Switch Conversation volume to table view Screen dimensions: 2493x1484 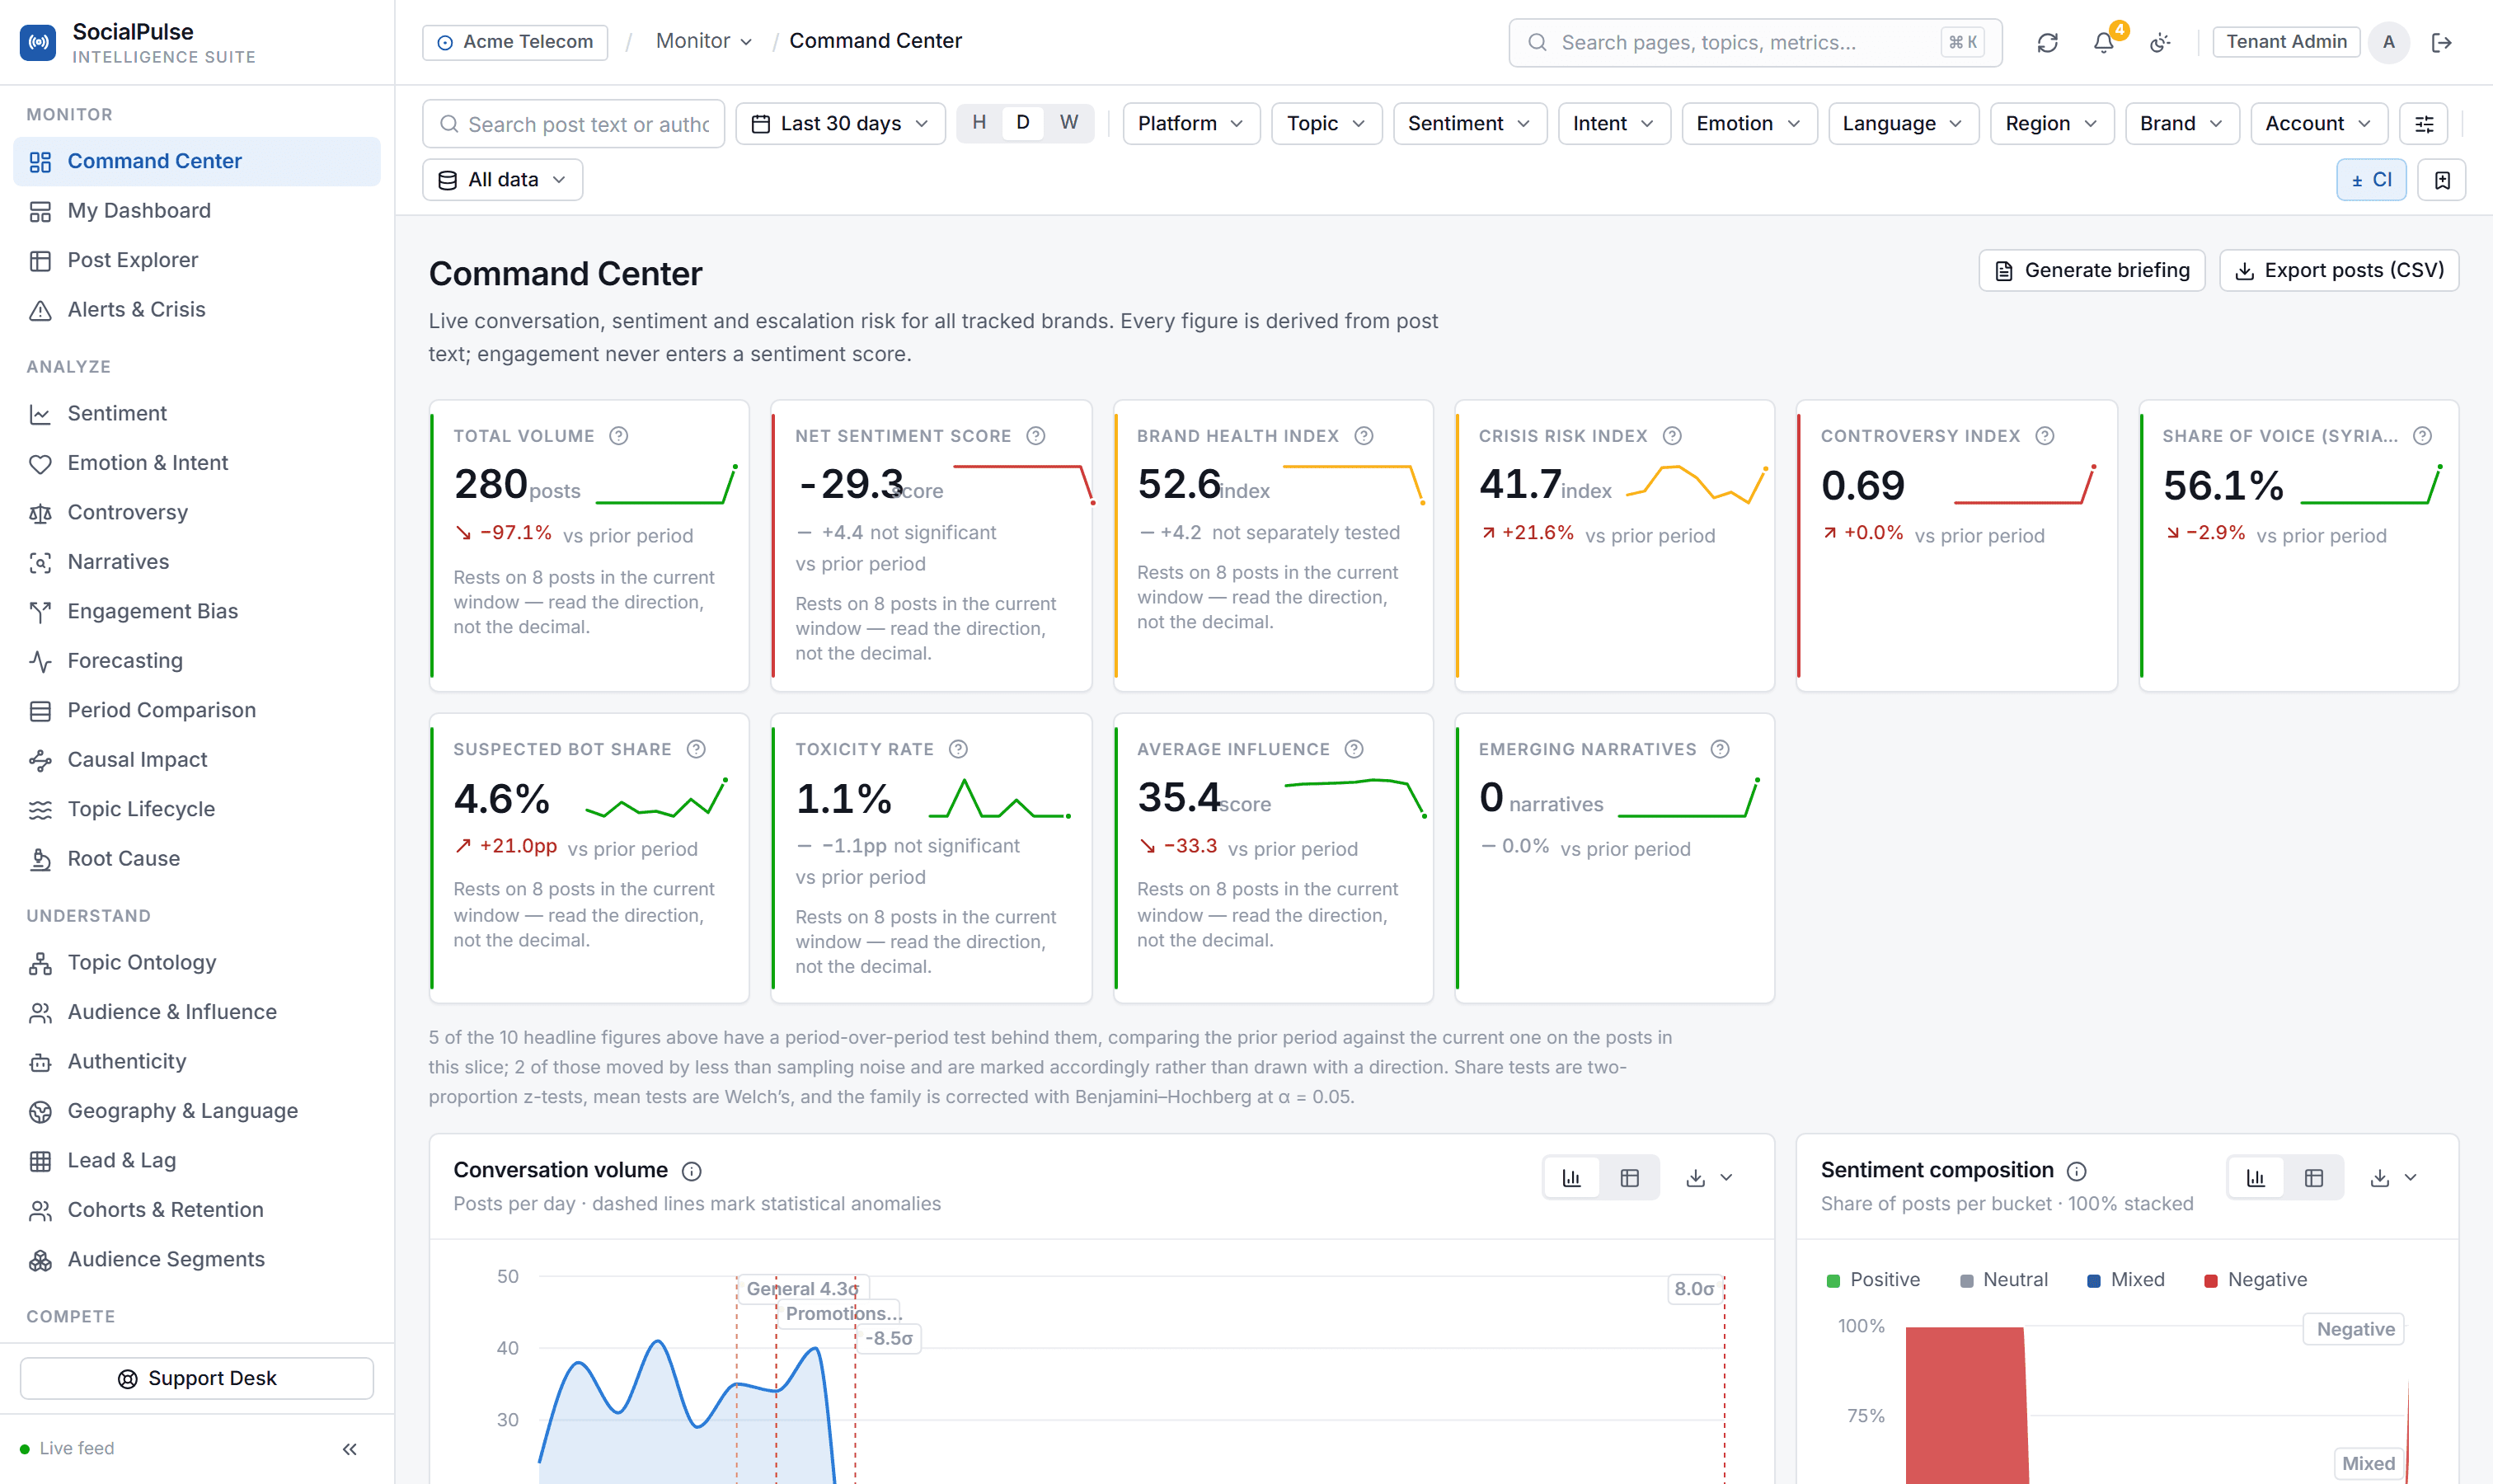click(x=1629, y=1178)
